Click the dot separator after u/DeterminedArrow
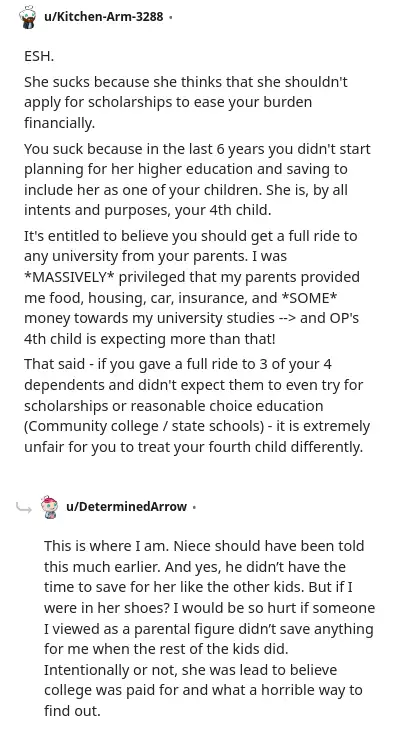400x746 pixels. [x=194, y=507]
